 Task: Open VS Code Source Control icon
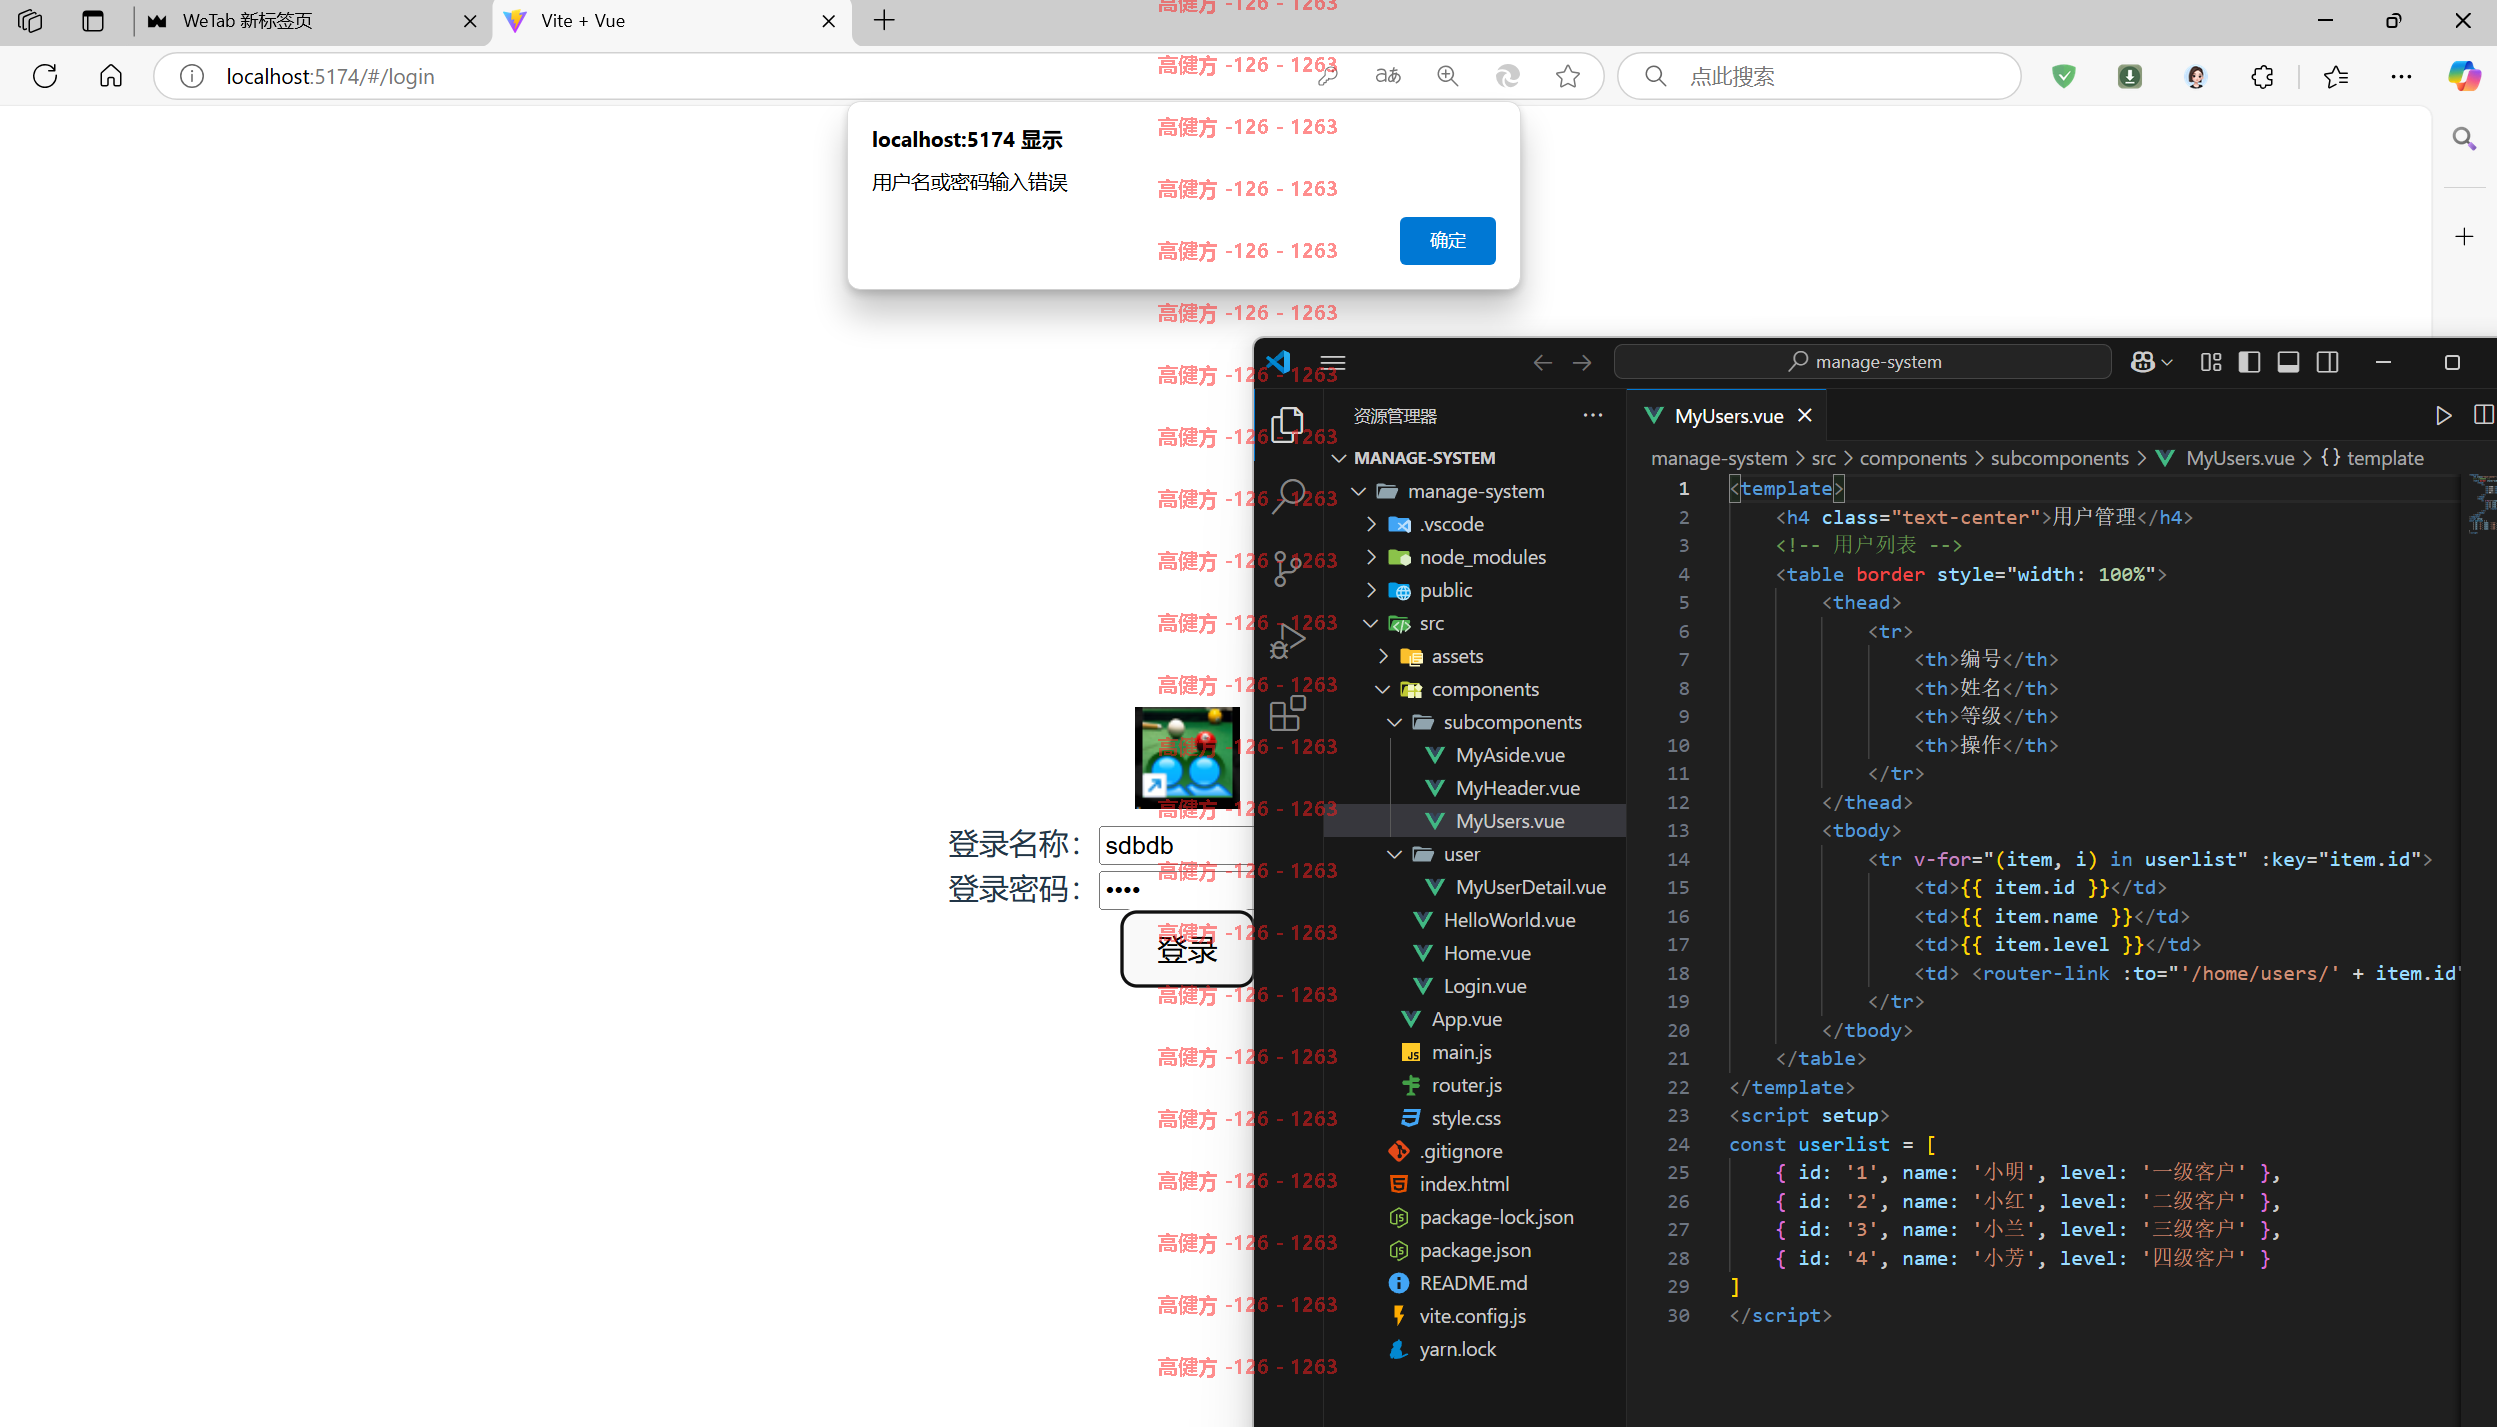click(x=1288, y=567)
